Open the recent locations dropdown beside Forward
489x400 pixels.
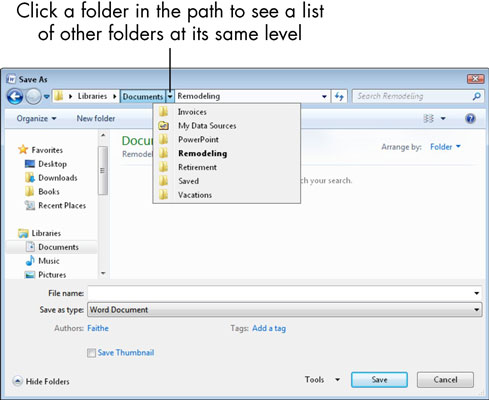tap(47, 97)
